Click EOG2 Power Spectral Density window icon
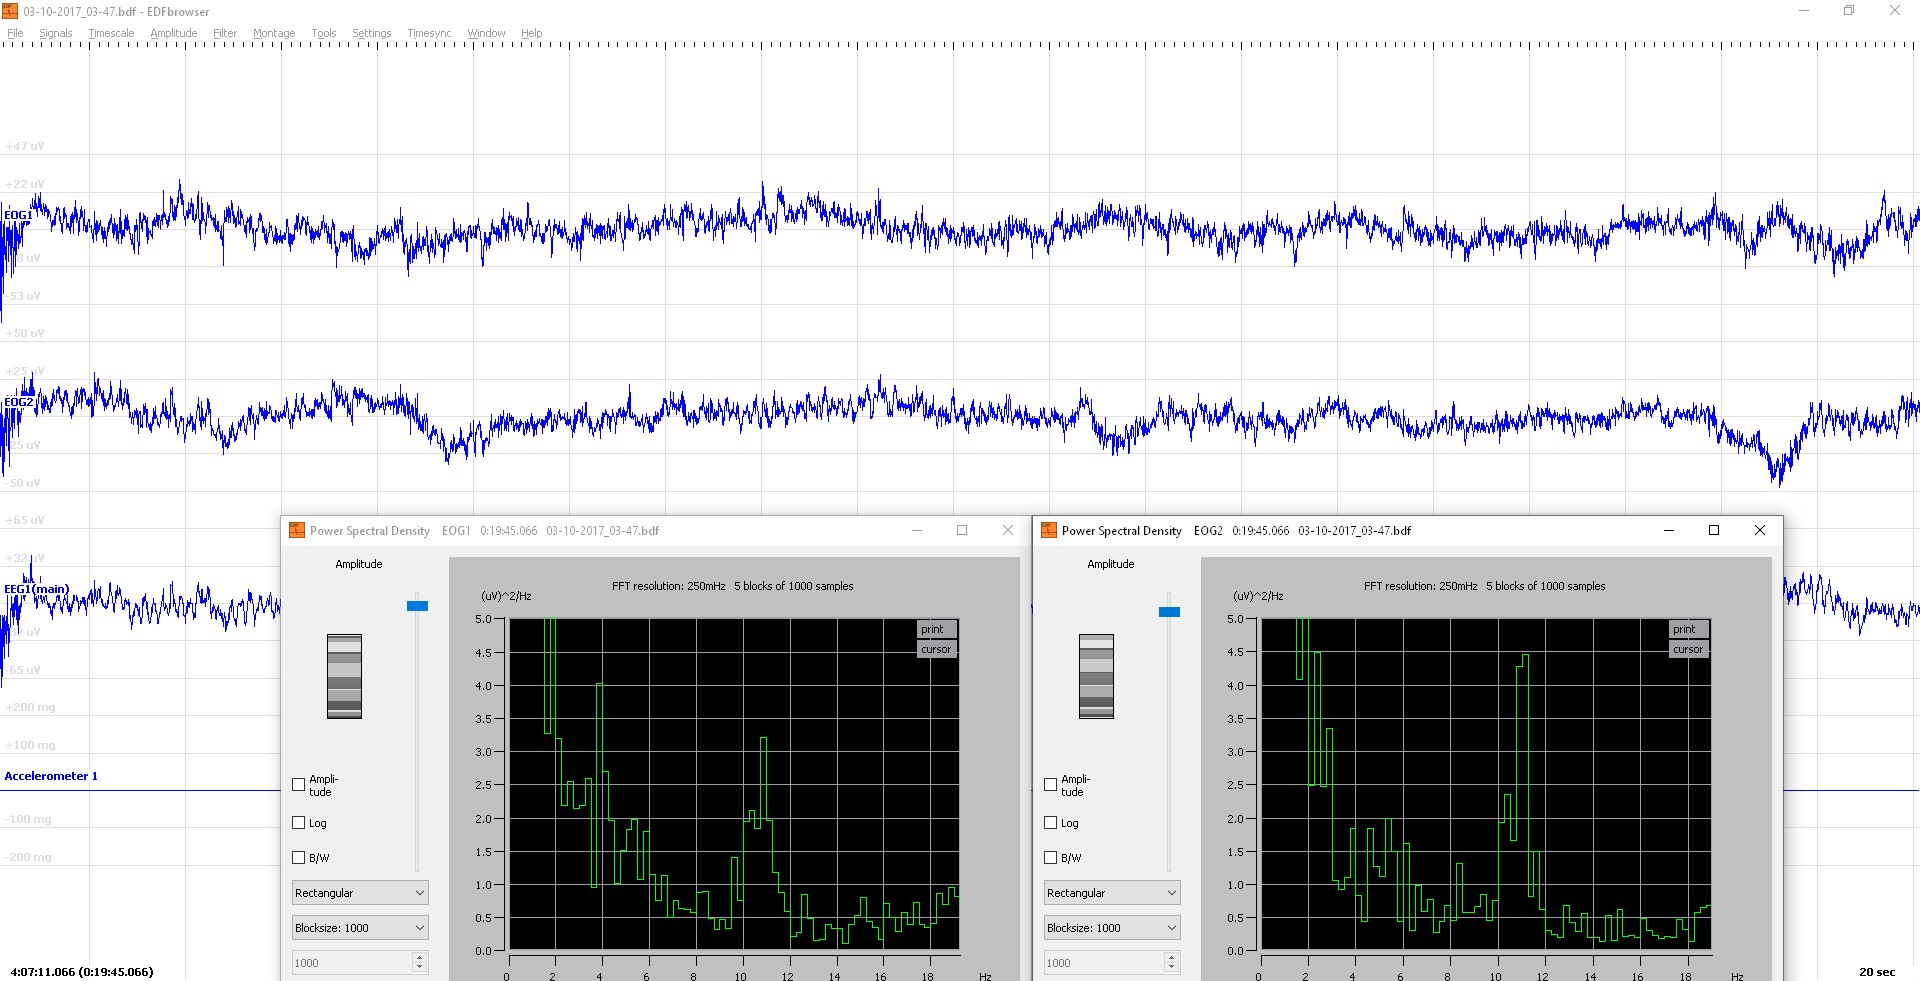 pyautogui.click(x=1049, y=530)
